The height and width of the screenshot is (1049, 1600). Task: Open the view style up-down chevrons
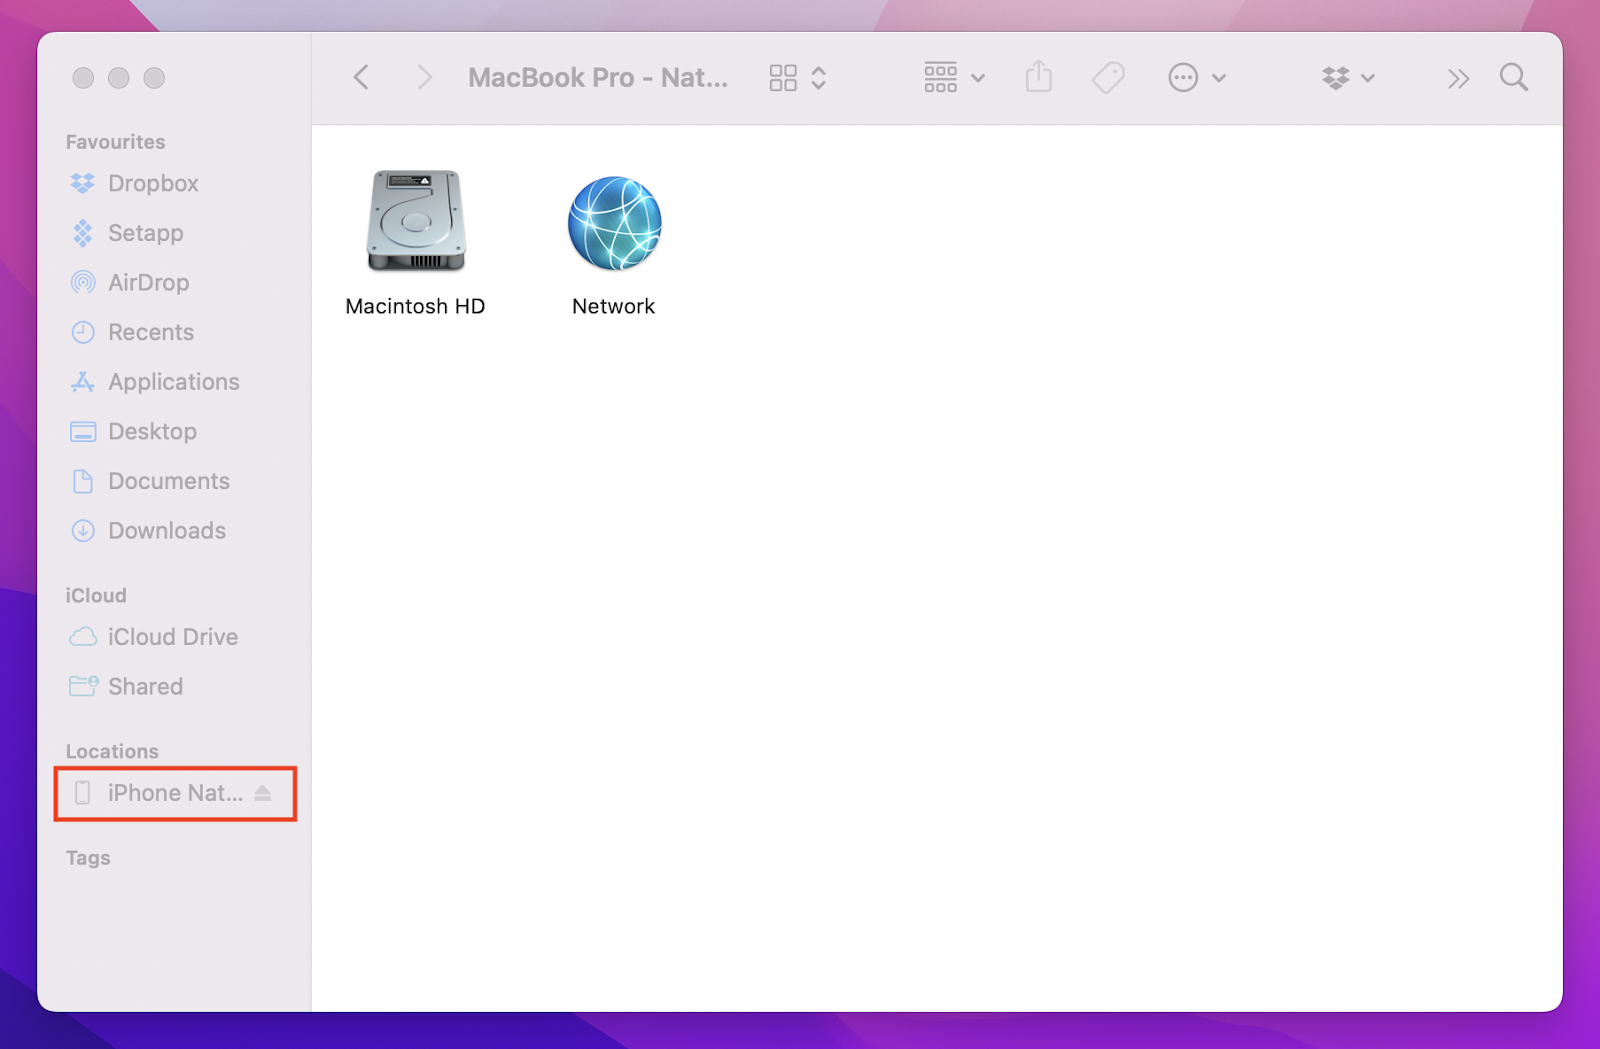point(819,78)
